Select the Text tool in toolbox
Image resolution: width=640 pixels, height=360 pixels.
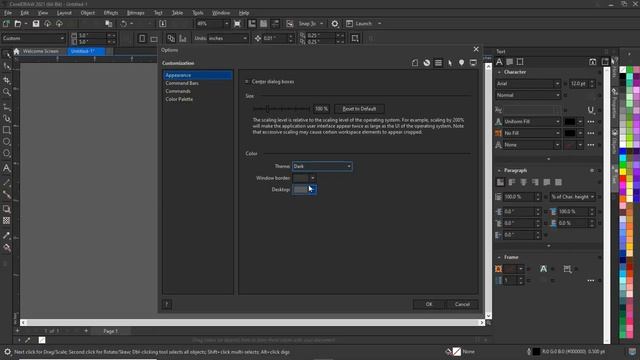click(x=7, y=168)
